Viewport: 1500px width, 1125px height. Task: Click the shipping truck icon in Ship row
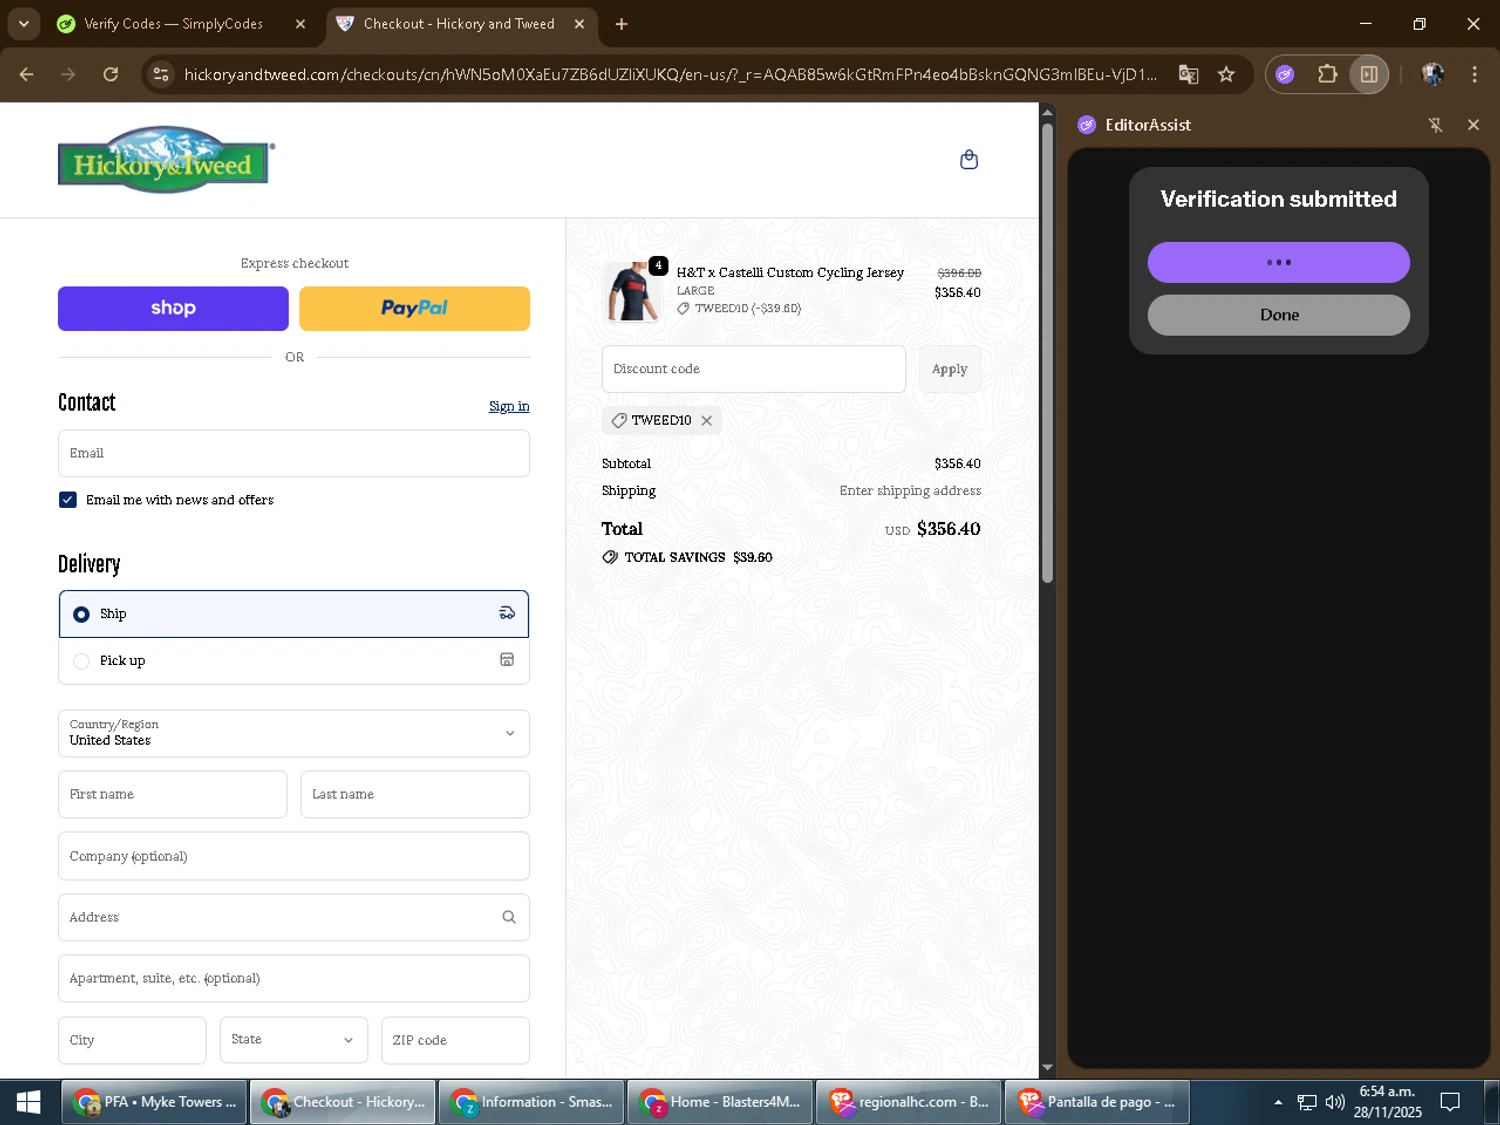coord(507,613)
